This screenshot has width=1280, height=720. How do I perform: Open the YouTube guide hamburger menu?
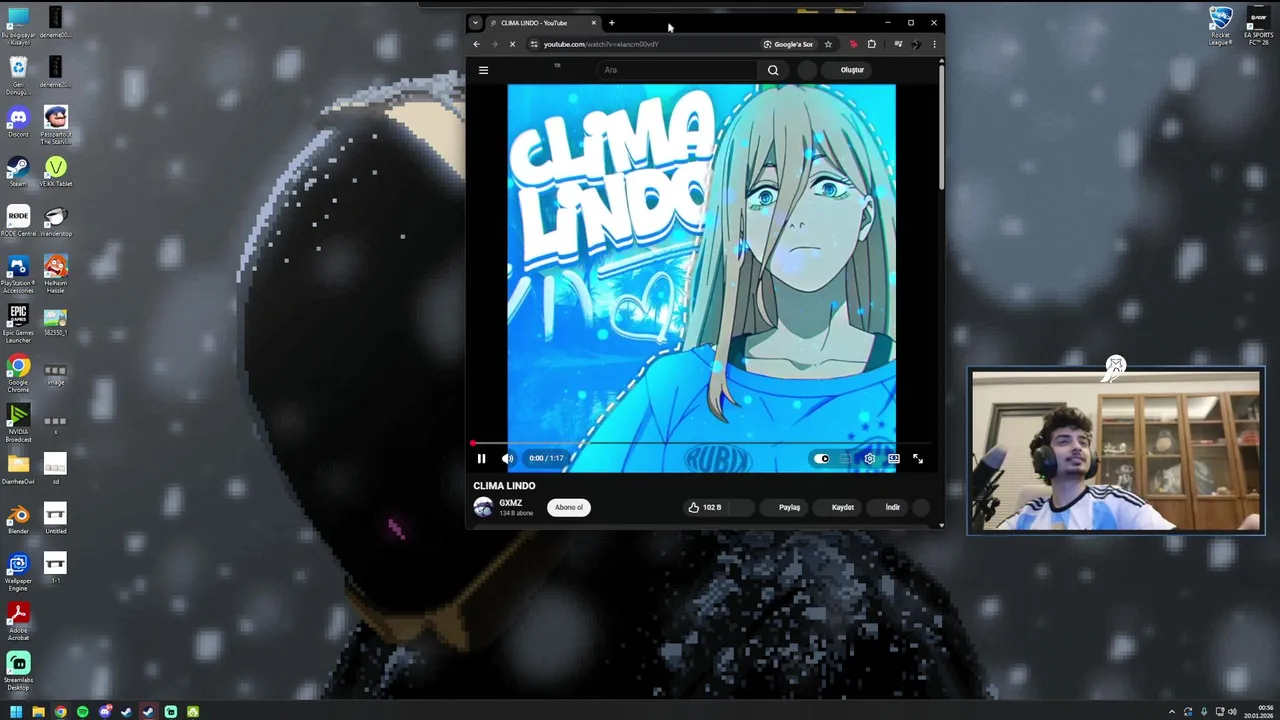(x=483, y=70)
